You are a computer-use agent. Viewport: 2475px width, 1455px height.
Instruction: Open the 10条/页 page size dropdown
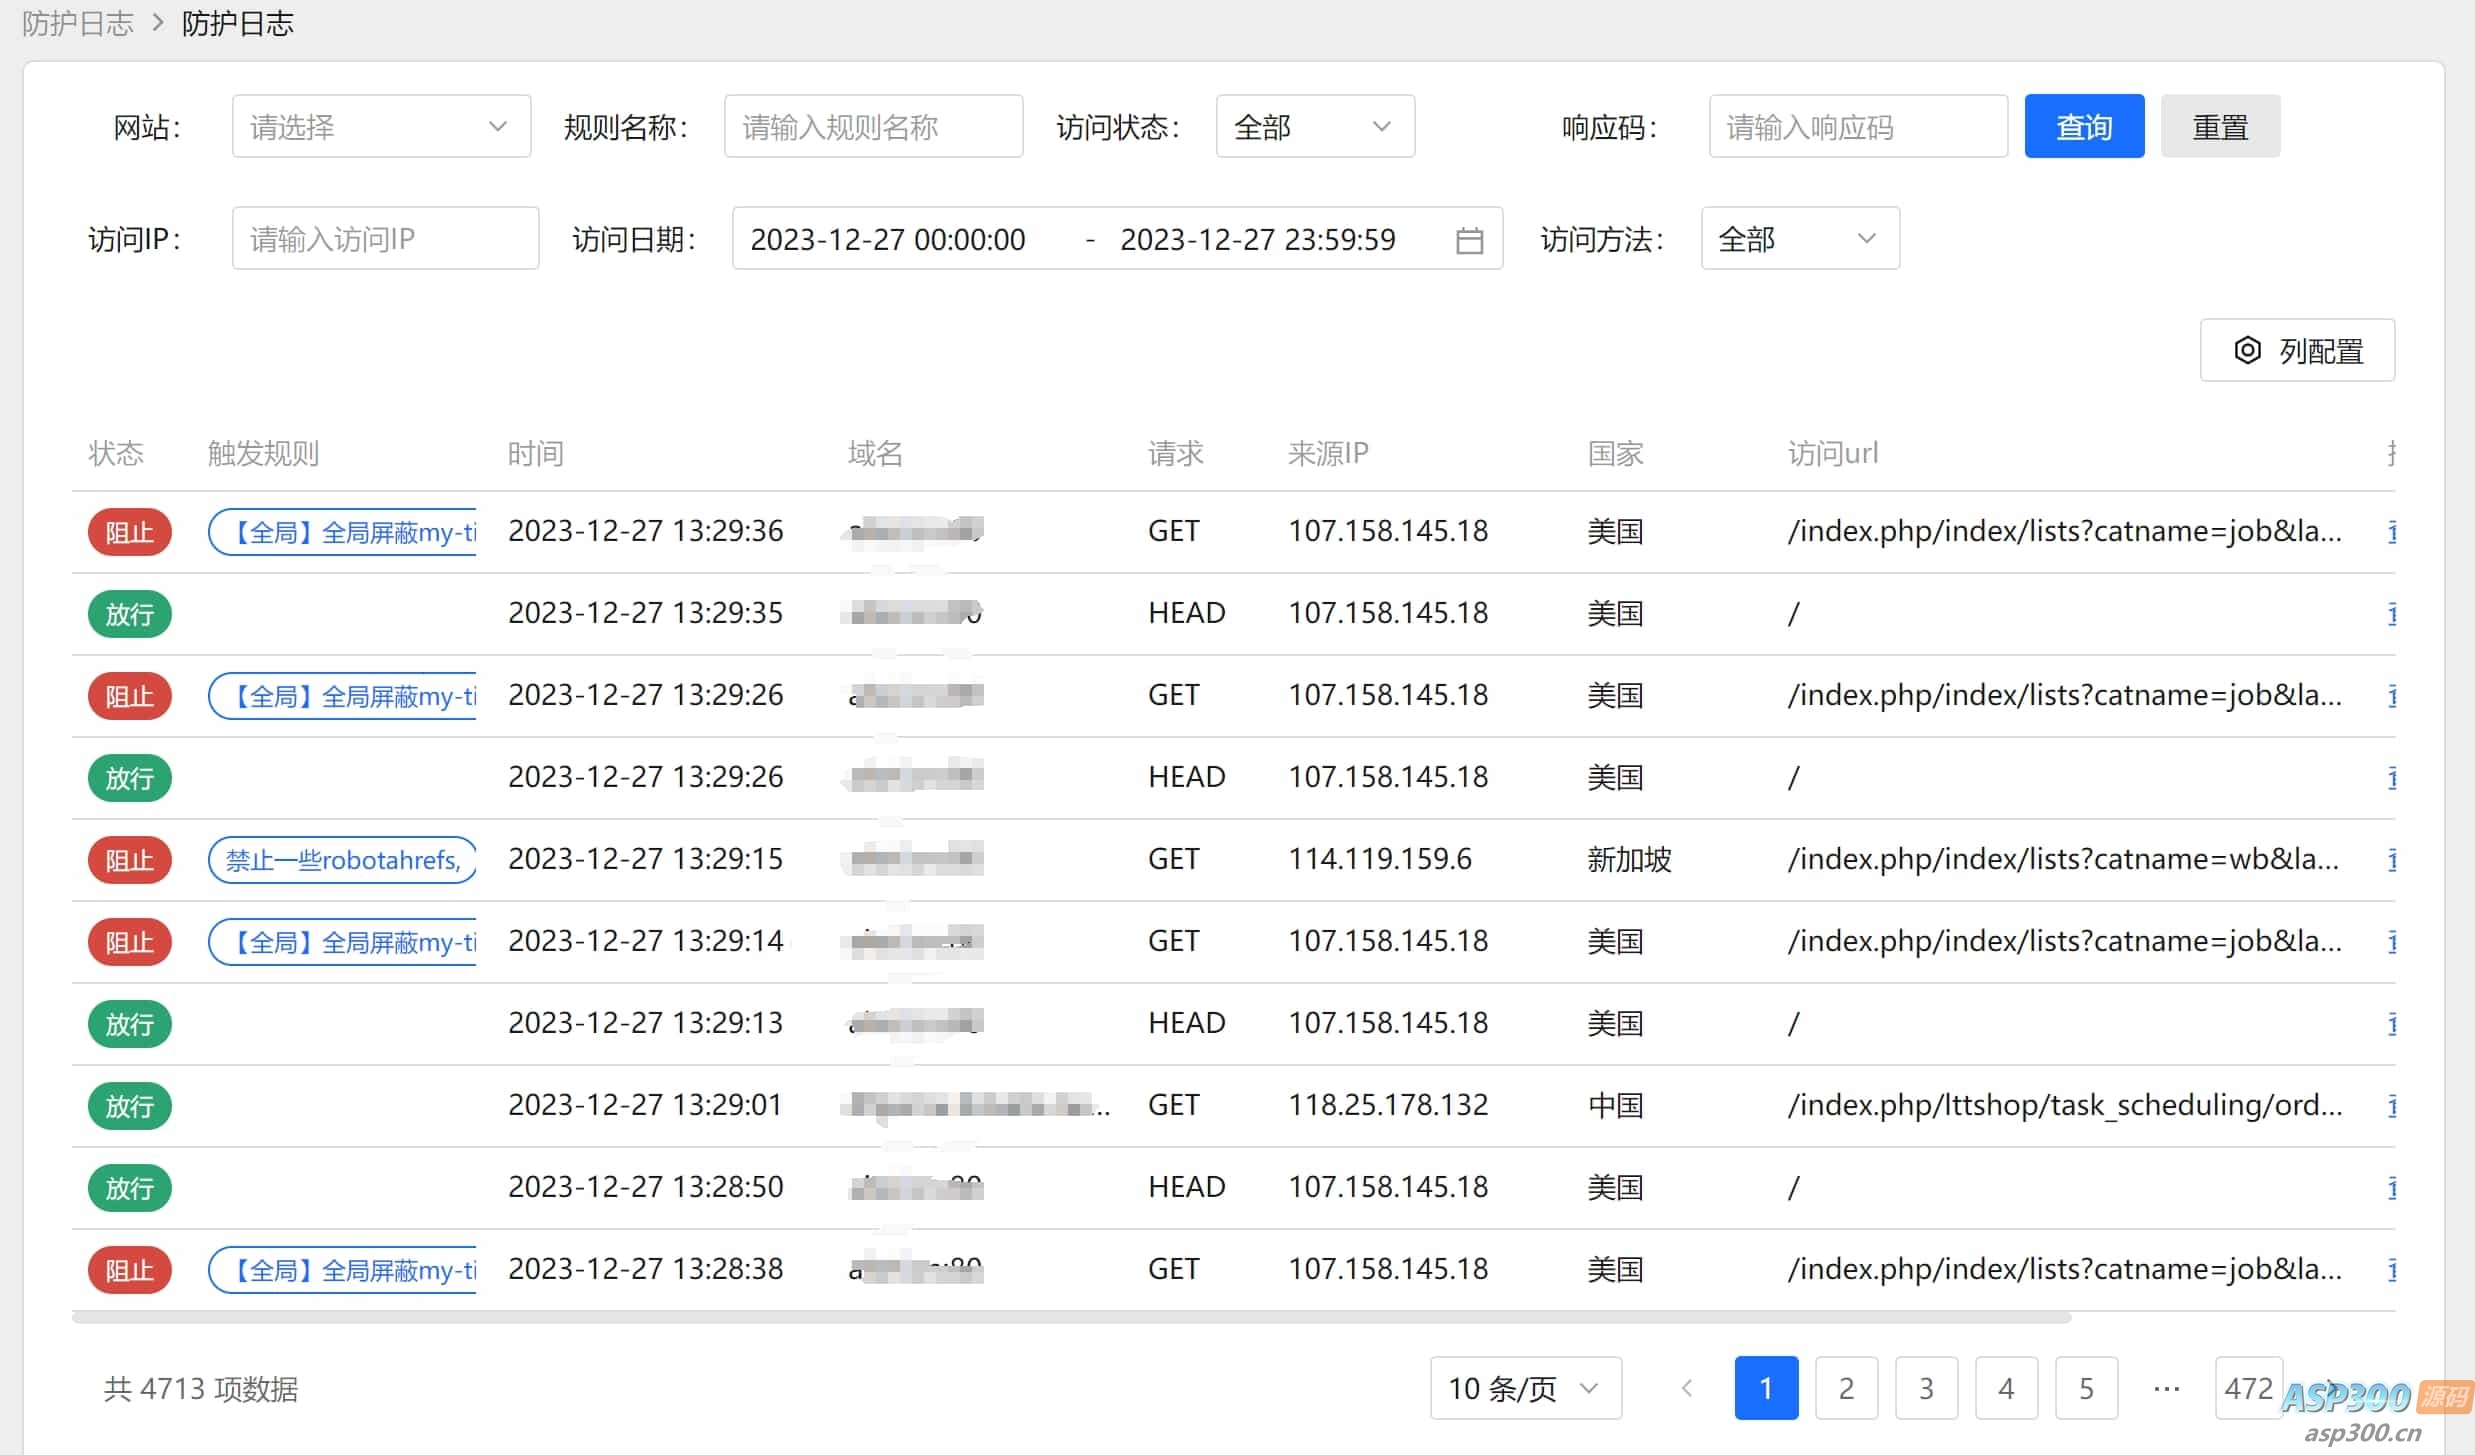click(x=1524, y=1388)
